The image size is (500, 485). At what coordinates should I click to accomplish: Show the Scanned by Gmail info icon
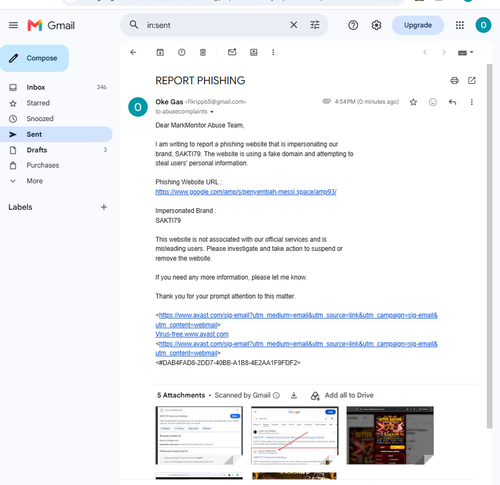pos(276,395)
